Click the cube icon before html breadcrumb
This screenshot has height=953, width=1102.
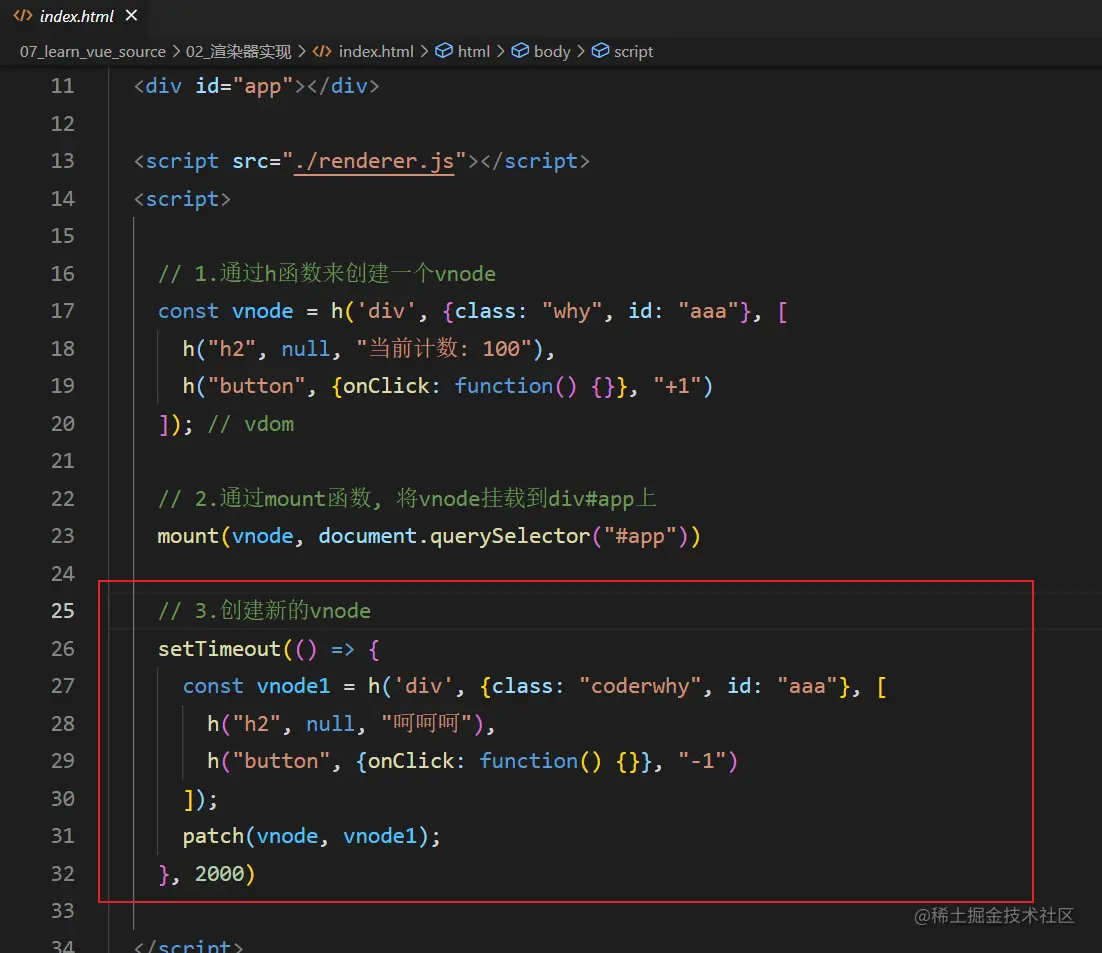pyautogui.click(x=443, y=51)
